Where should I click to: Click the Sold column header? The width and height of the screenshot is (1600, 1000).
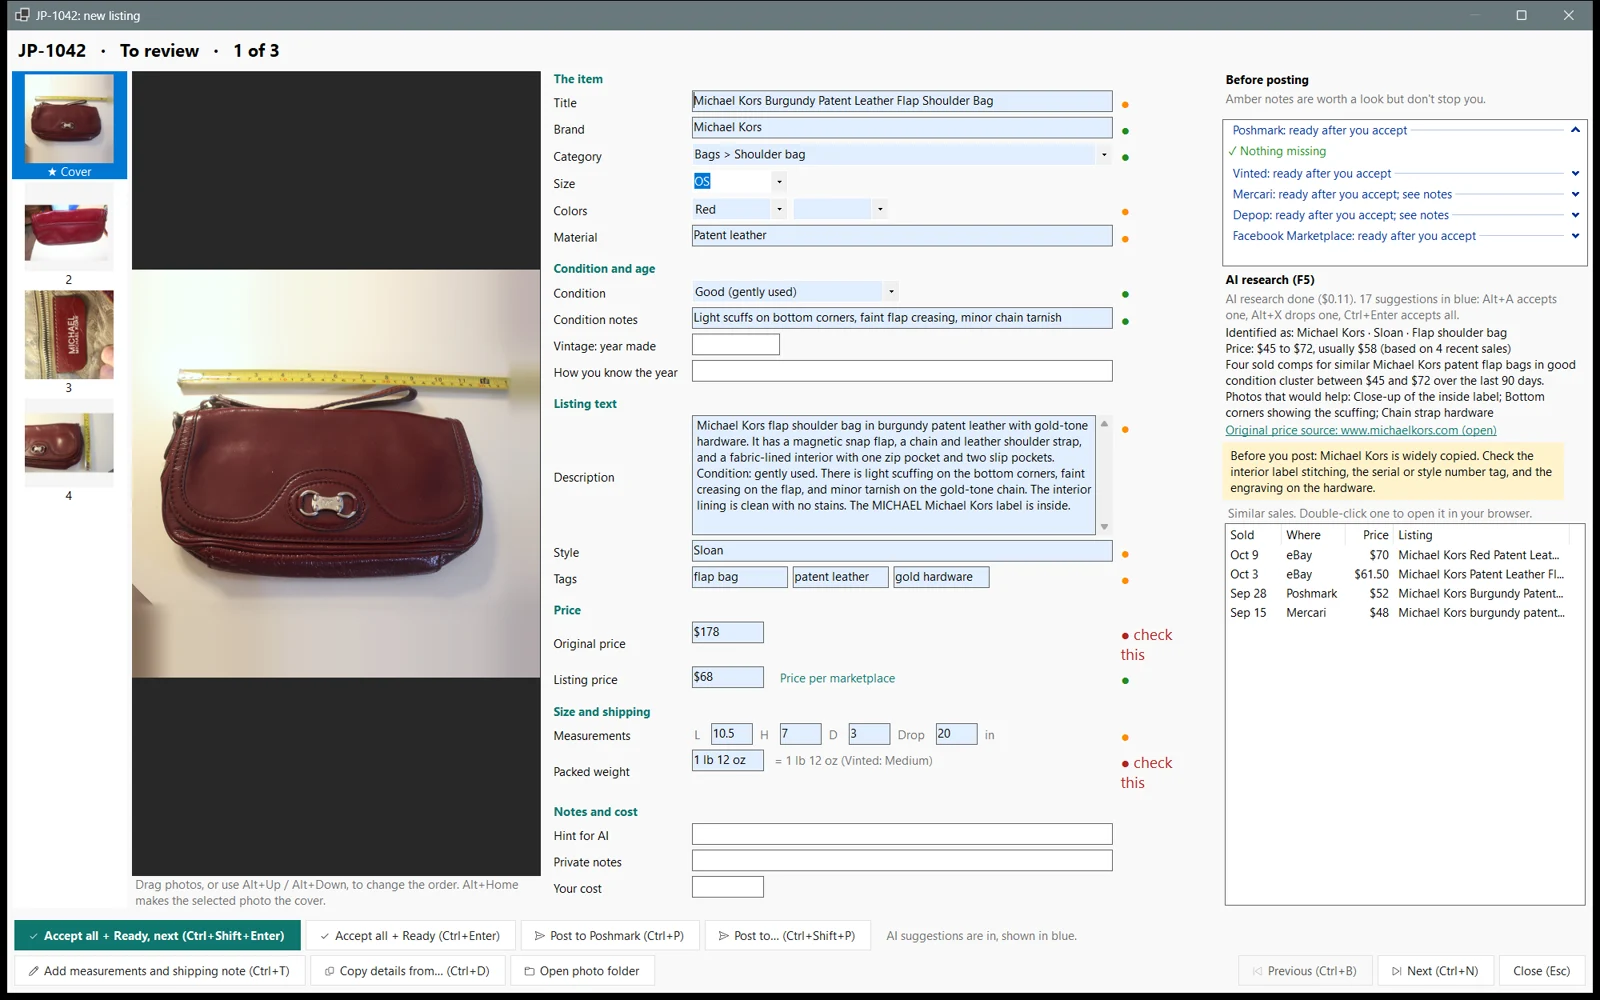[x=1254, y=535]
